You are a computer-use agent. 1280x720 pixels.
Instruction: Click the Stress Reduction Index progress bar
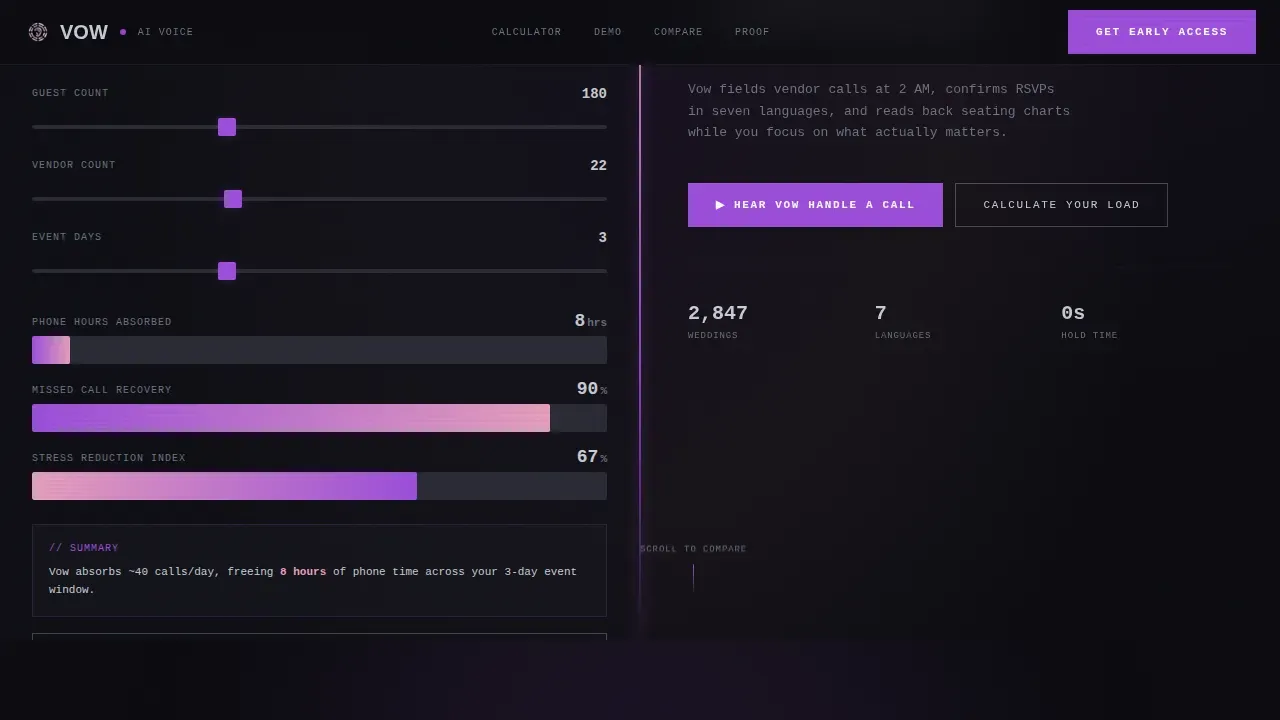tap(319, 486)
